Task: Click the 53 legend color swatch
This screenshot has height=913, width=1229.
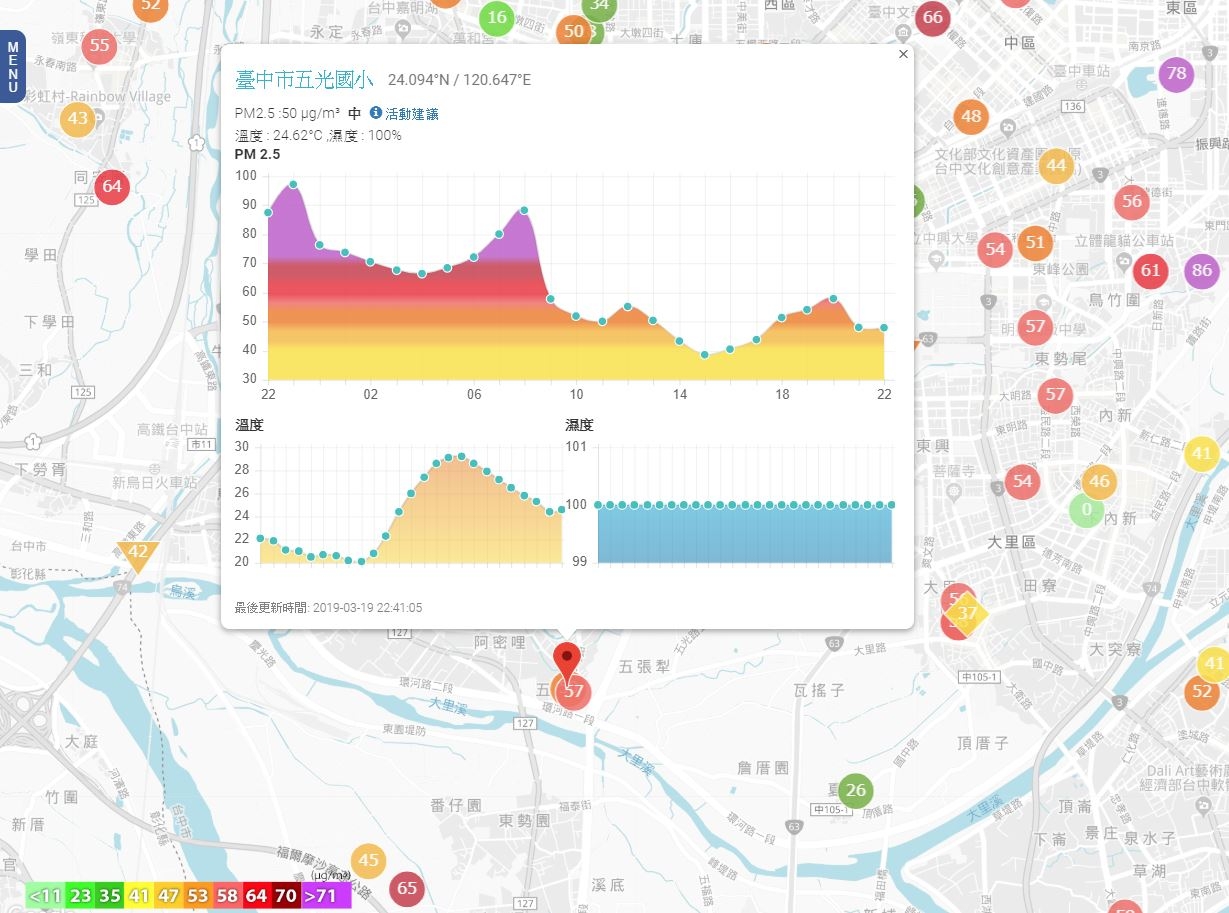Action: pos(198,896)
